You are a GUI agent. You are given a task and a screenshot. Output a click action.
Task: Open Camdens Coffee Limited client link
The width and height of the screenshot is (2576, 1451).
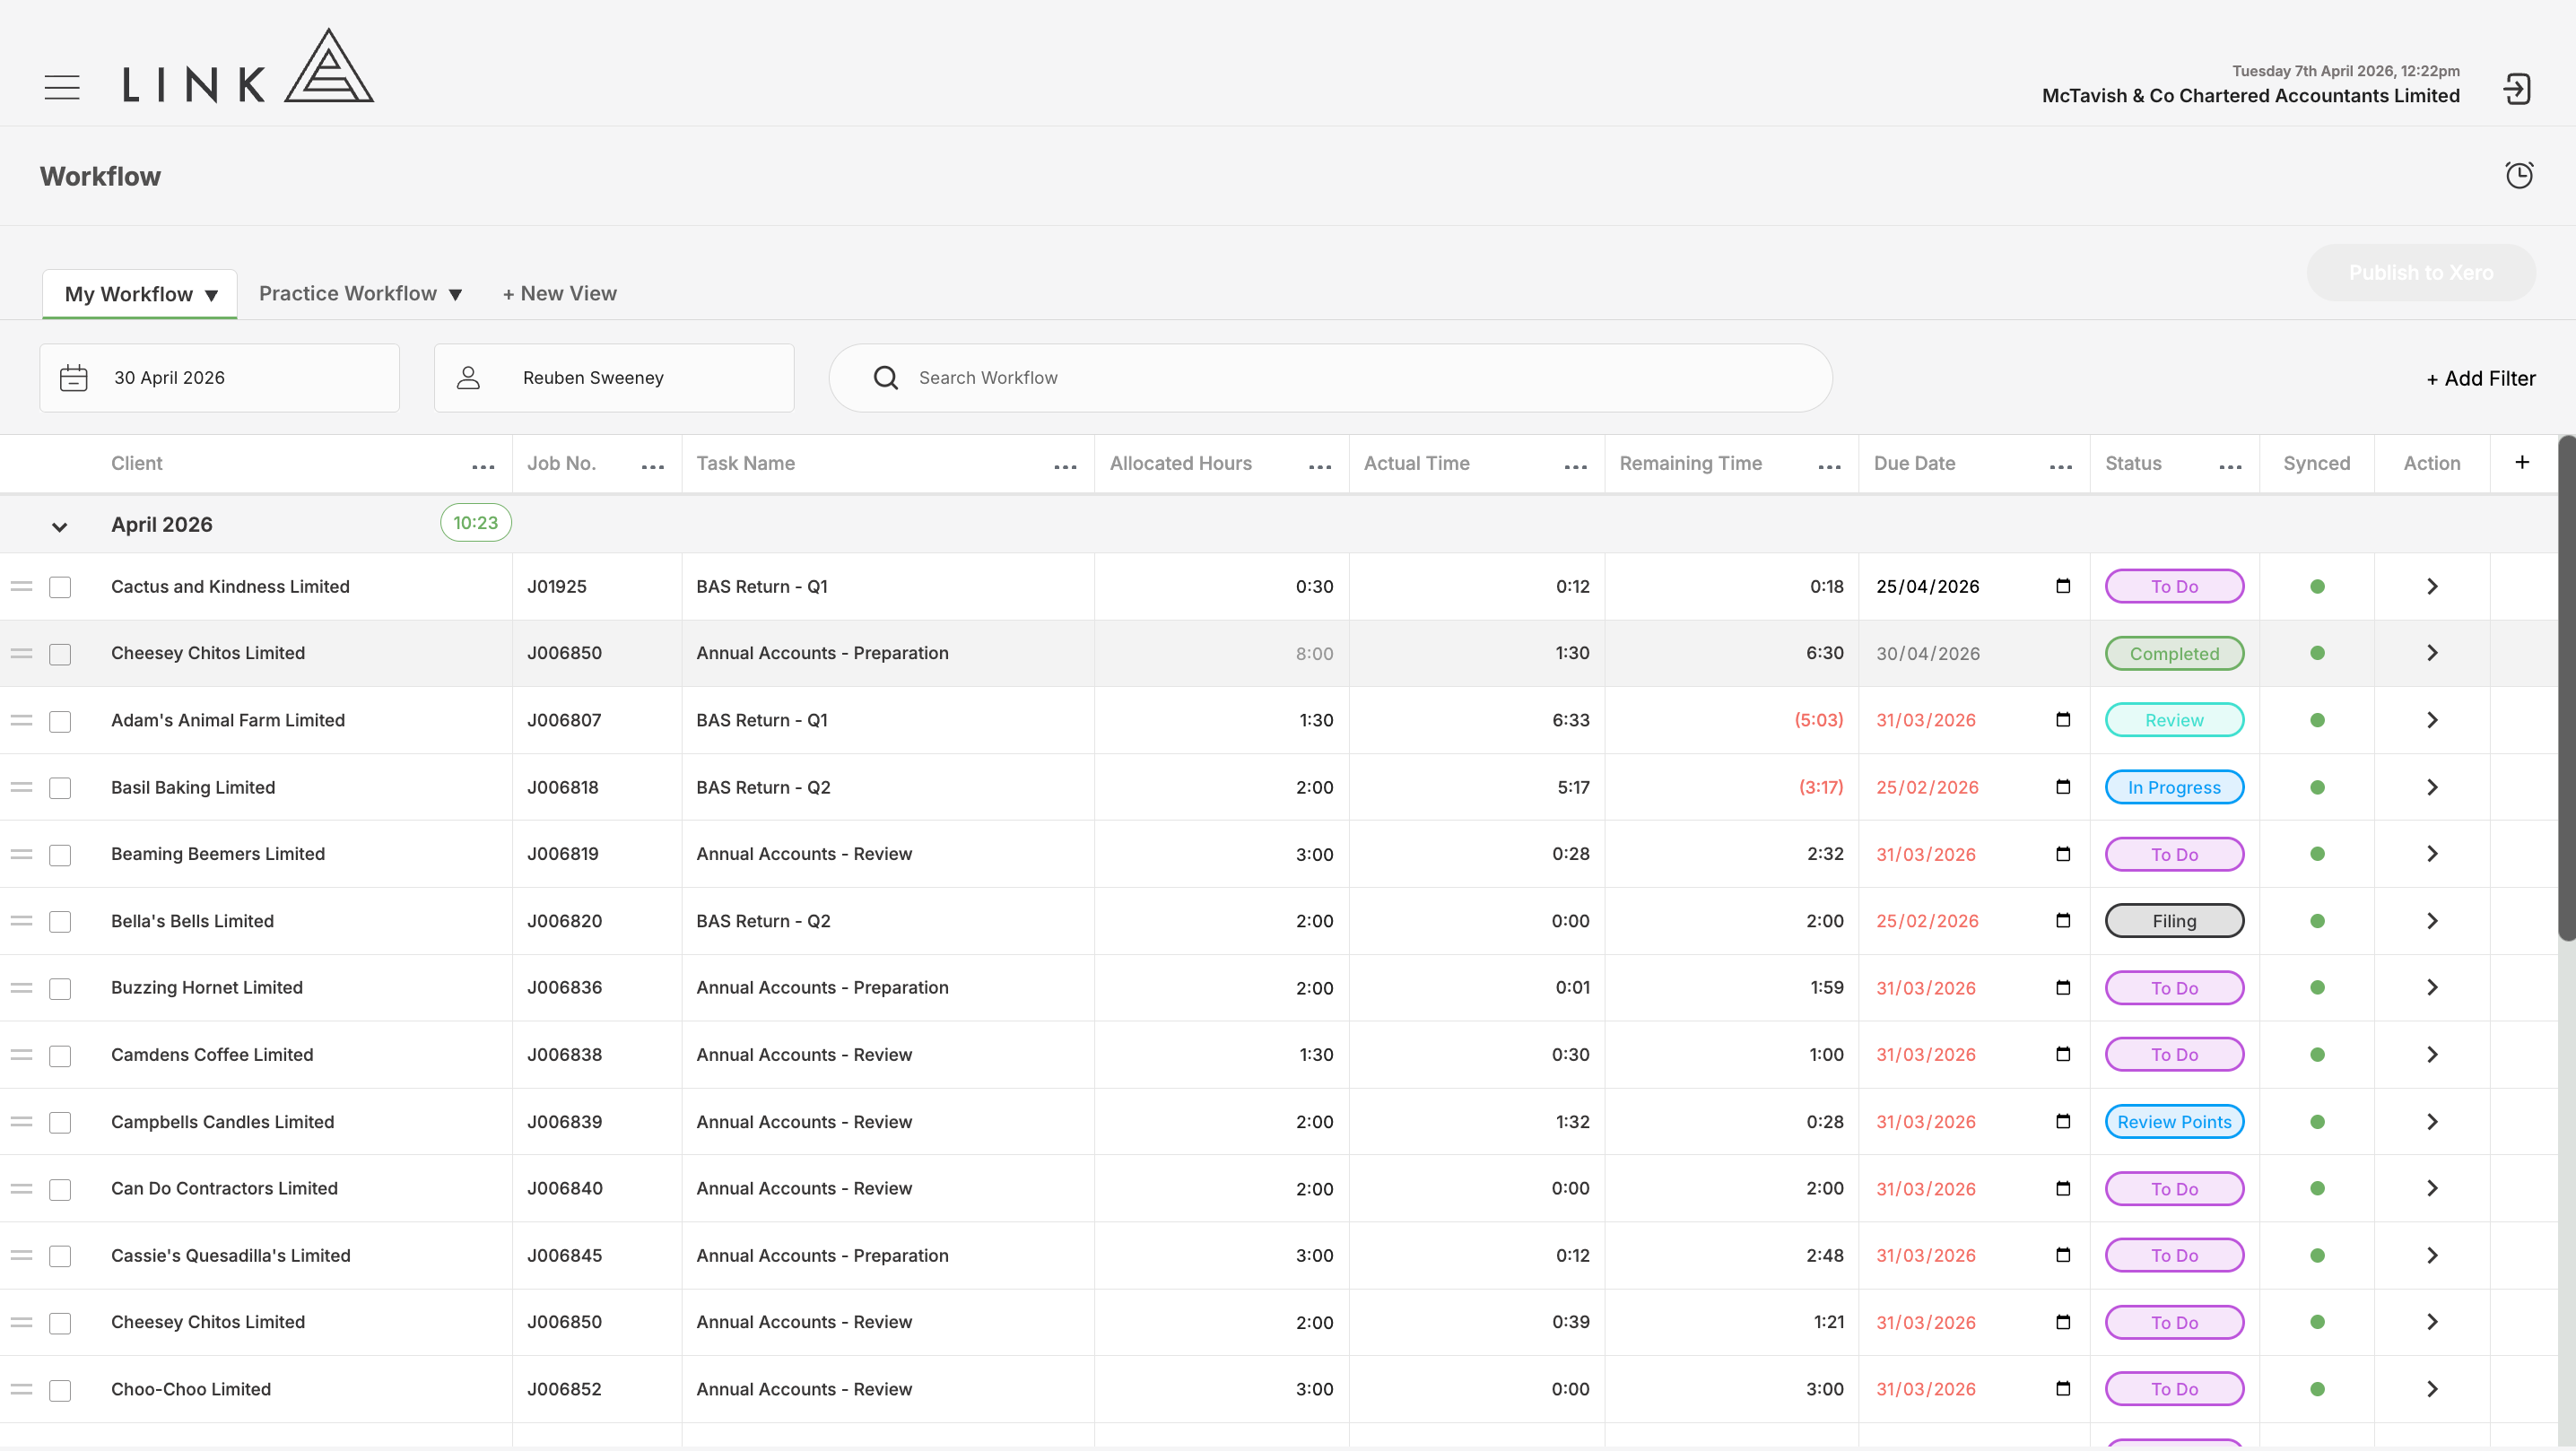coord(212,1054)
